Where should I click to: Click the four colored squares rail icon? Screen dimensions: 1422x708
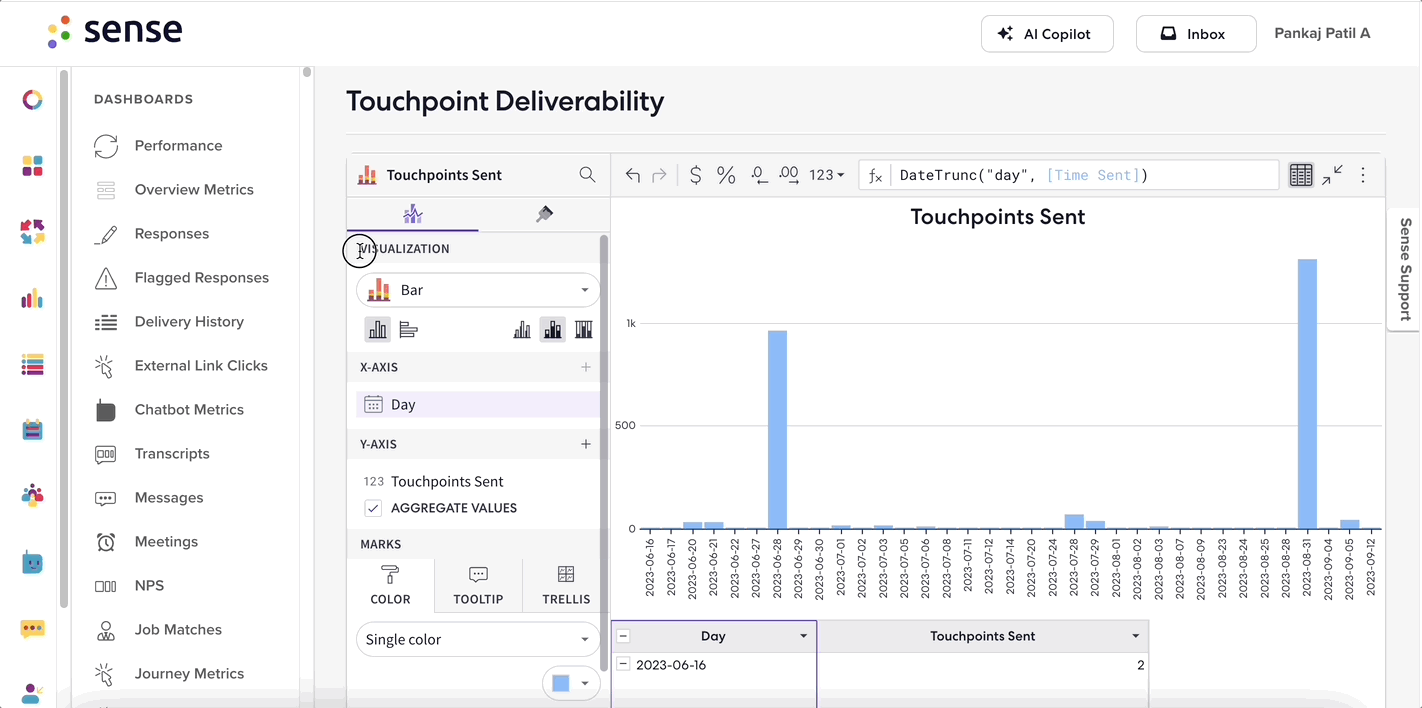(32, 166)
